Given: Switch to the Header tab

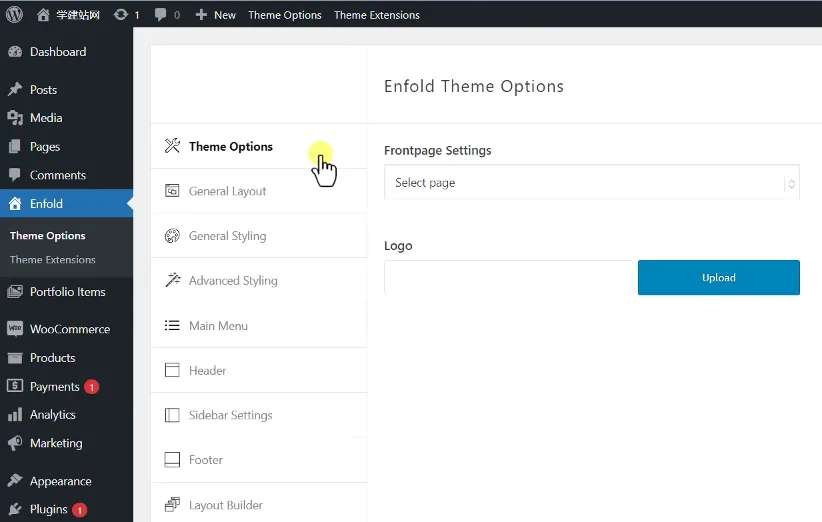Looking at the screenshot, I should pos(259,370).
